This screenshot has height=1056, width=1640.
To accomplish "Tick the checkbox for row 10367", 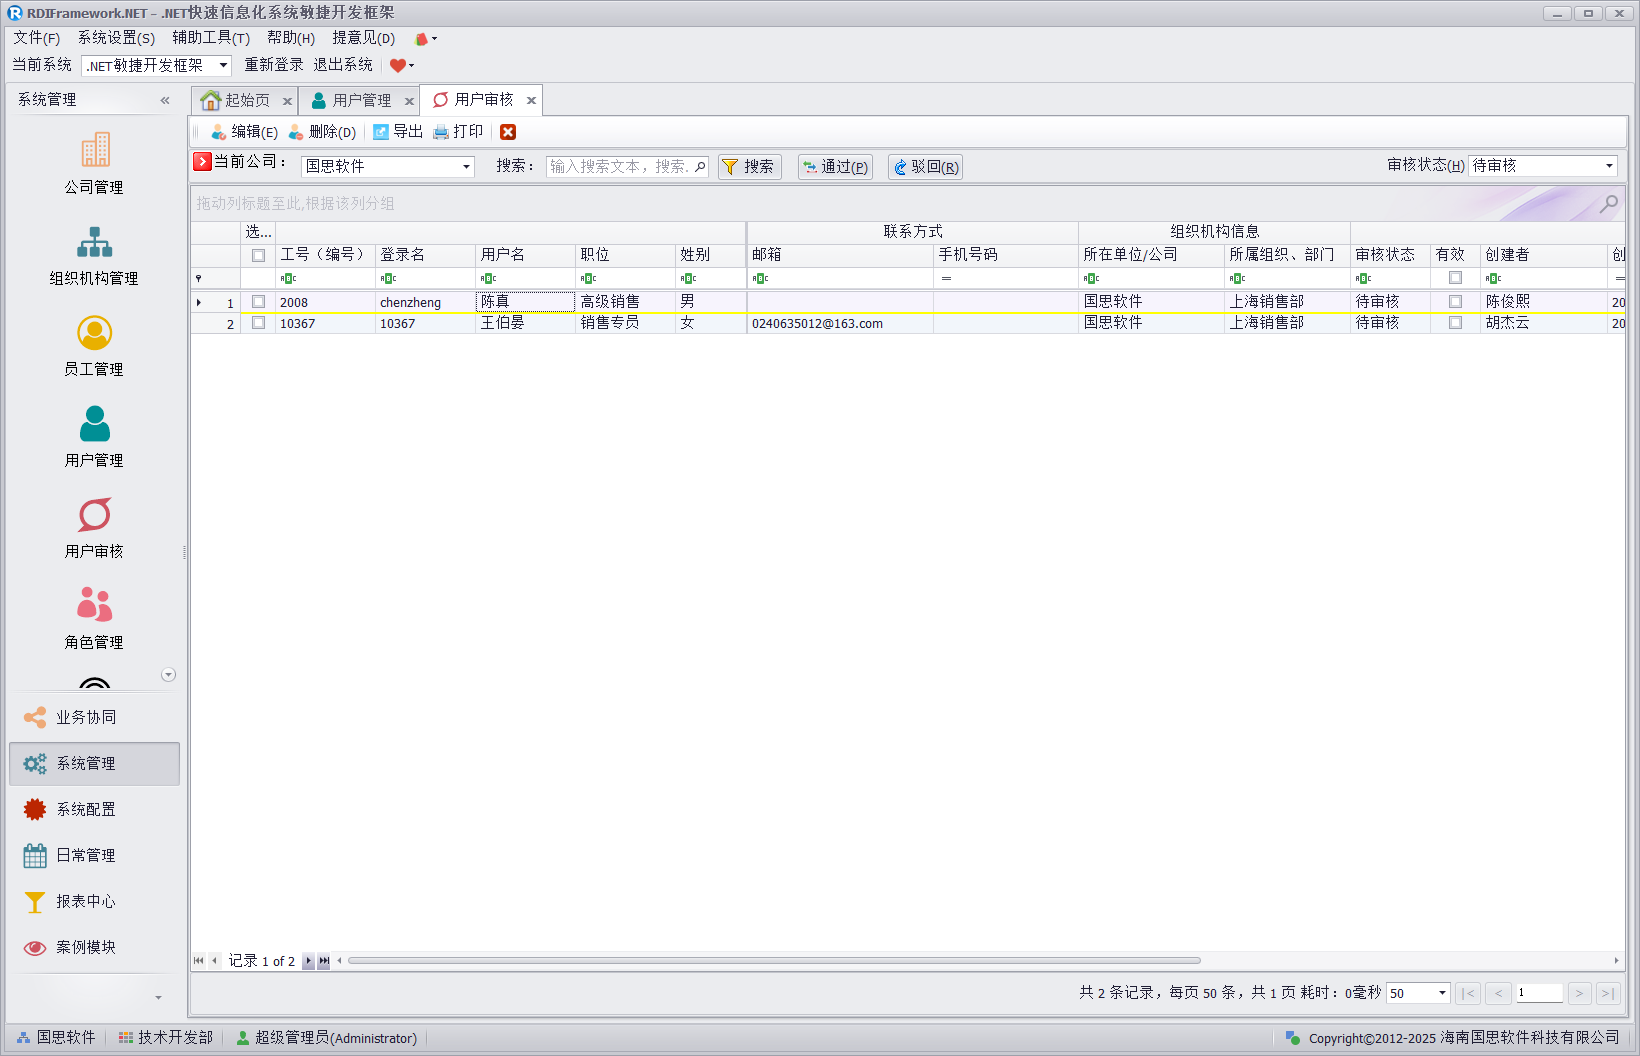I will click(258, 323).
